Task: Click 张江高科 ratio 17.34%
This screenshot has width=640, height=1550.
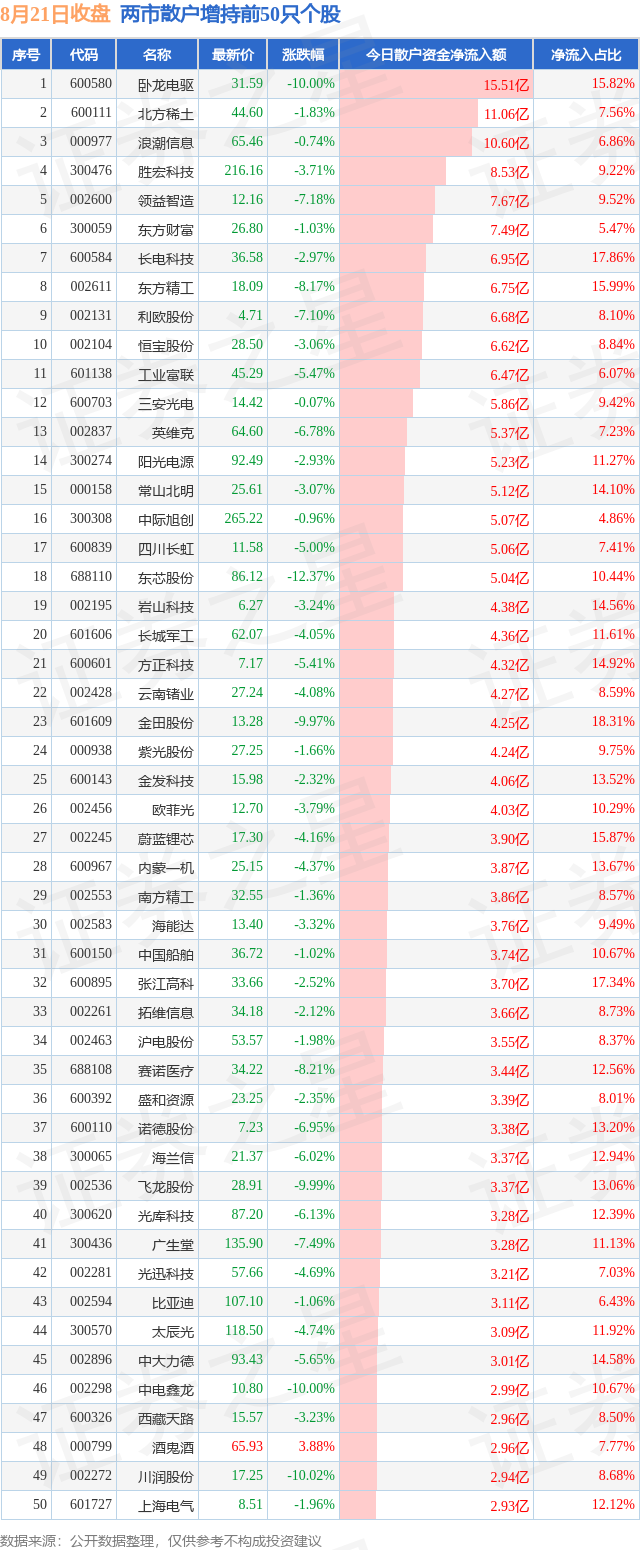Action: pyautogui.click(x=613, y=983)
